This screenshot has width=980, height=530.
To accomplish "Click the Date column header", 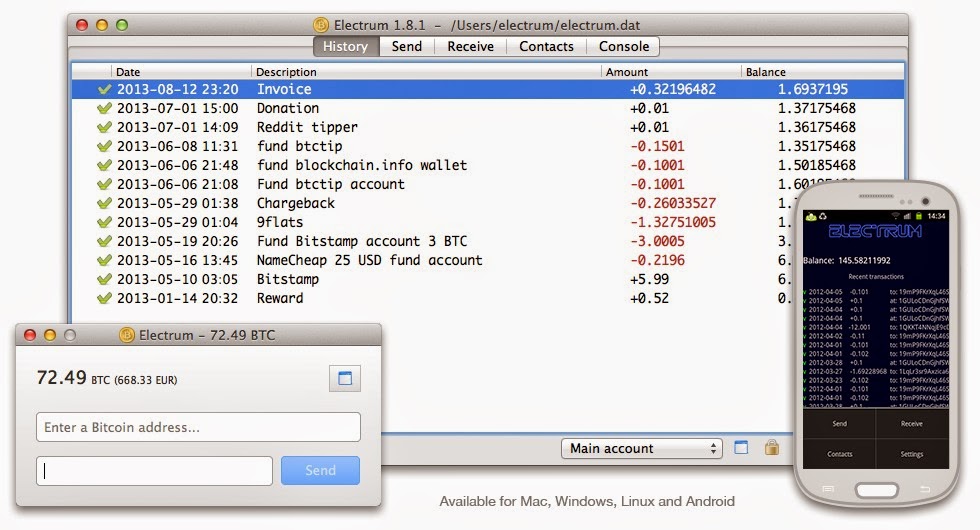I will [x=181, y=72].
